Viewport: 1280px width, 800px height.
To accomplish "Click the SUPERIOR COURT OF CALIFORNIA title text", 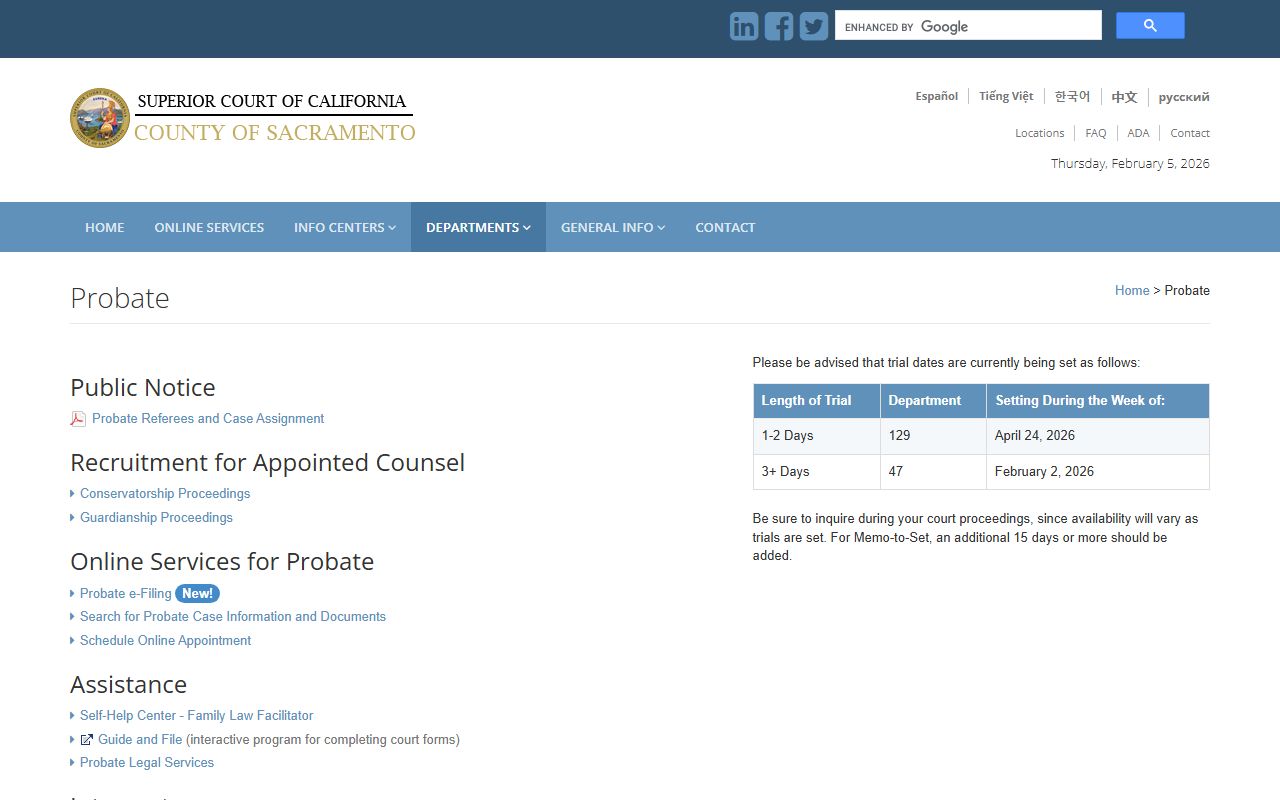I will pyautogui.click(x=272, y=101).
